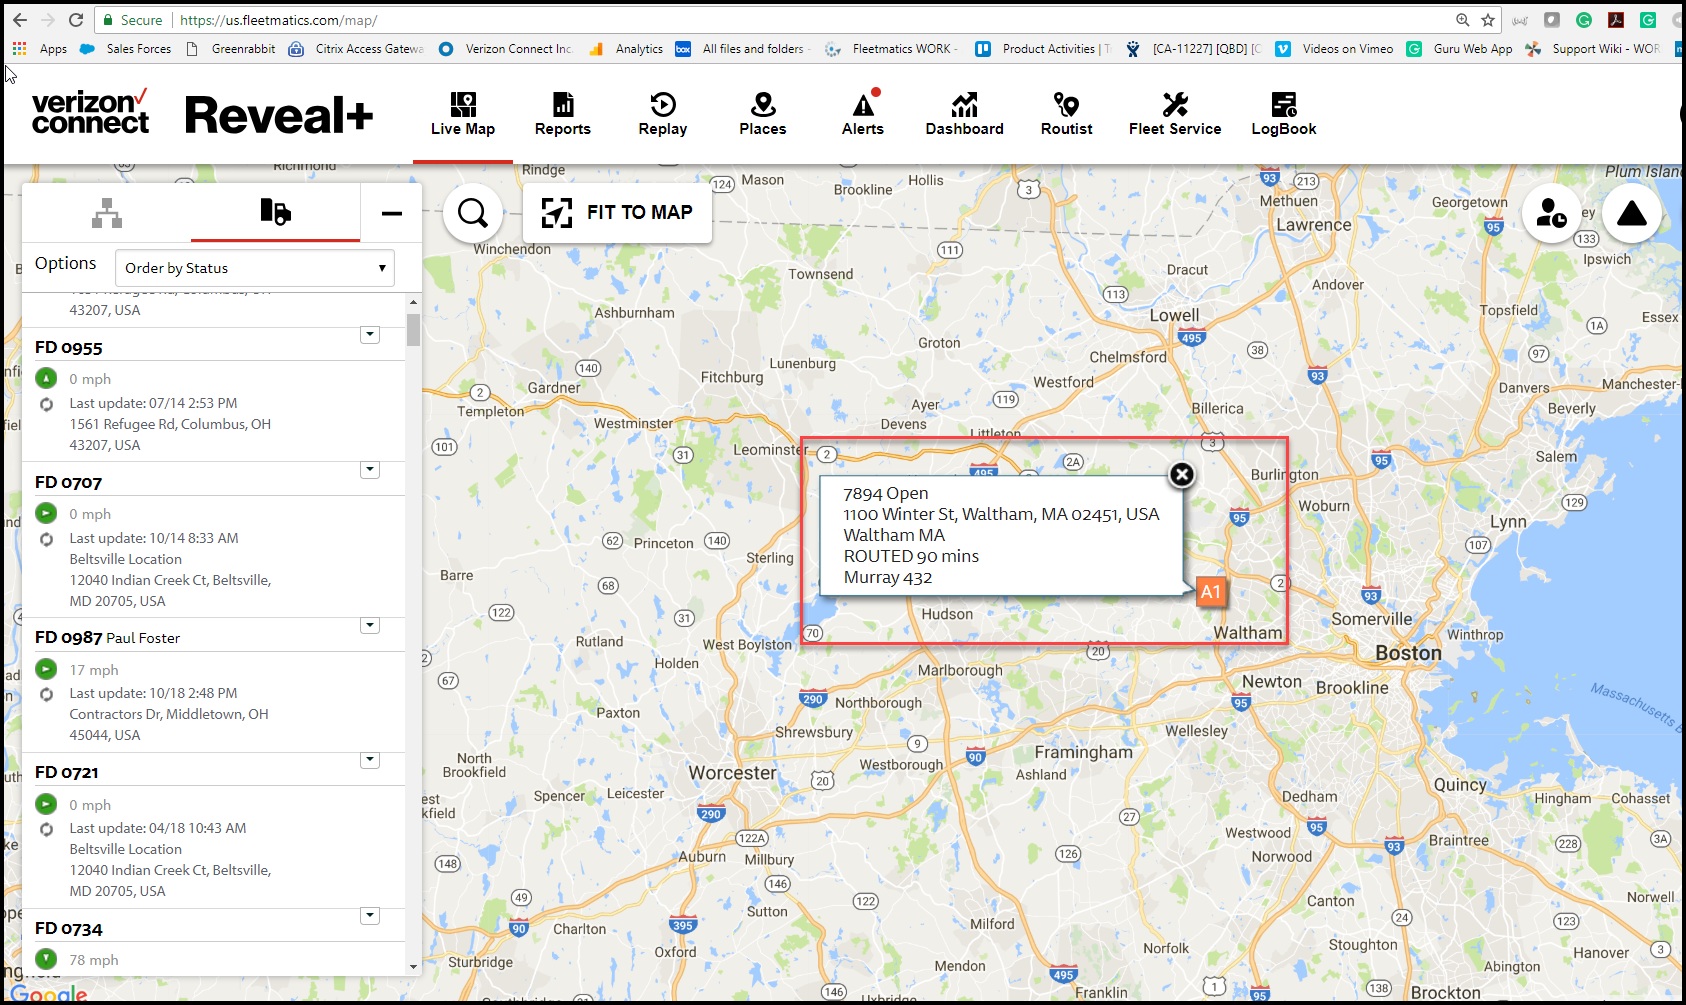
Task: Open the Dashboard page
Action: [x=965, y=113]
